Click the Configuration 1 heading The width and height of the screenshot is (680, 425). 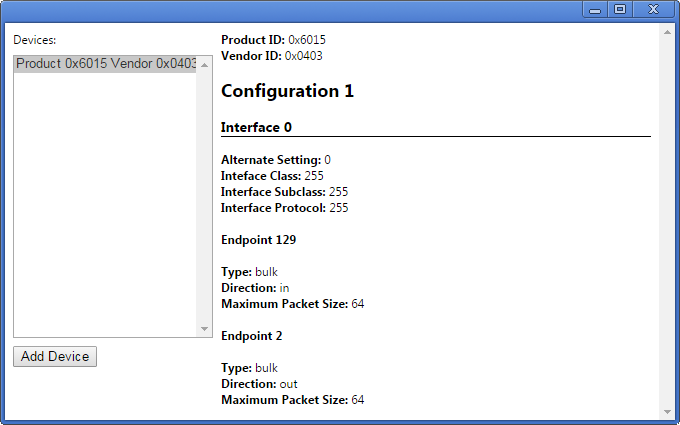click(287, 91)
